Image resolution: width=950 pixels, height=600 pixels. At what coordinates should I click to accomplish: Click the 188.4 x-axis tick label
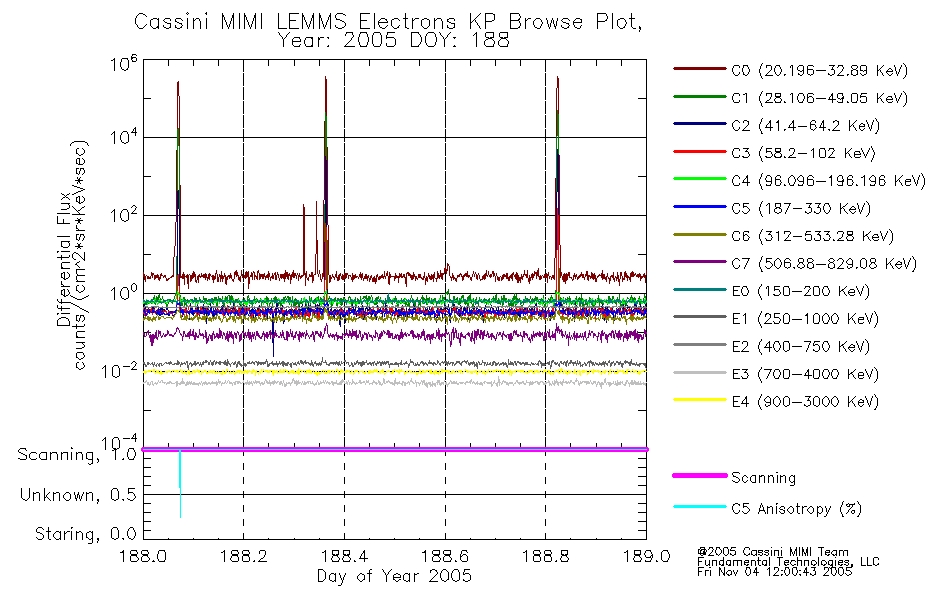[x=344, y=556]
